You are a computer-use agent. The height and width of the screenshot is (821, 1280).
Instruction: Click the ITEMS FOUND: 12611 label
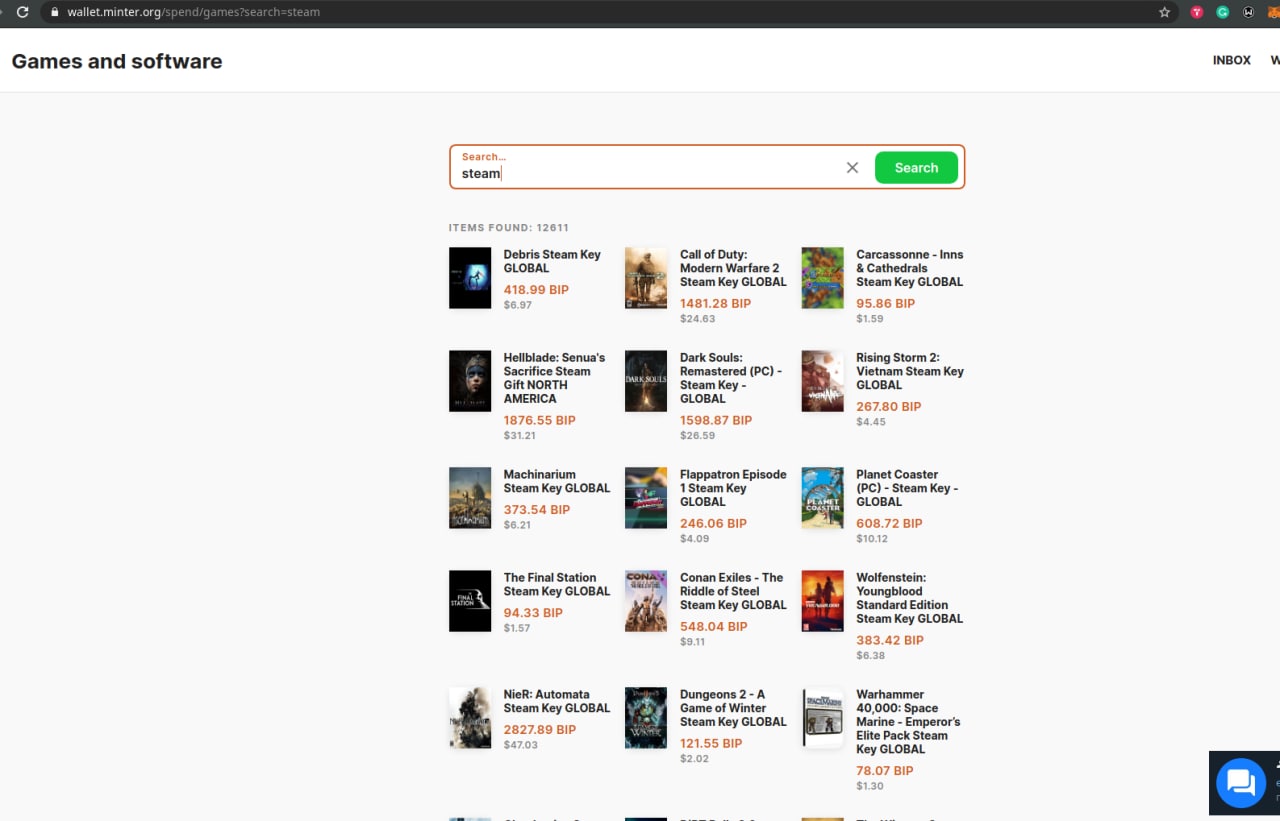click(x=509, y=228)
